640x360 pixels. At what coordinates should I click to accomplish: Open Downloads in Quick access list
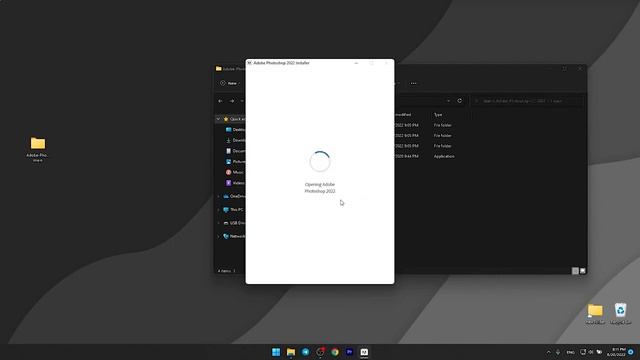pyautogui.click(x=236, y=140)
